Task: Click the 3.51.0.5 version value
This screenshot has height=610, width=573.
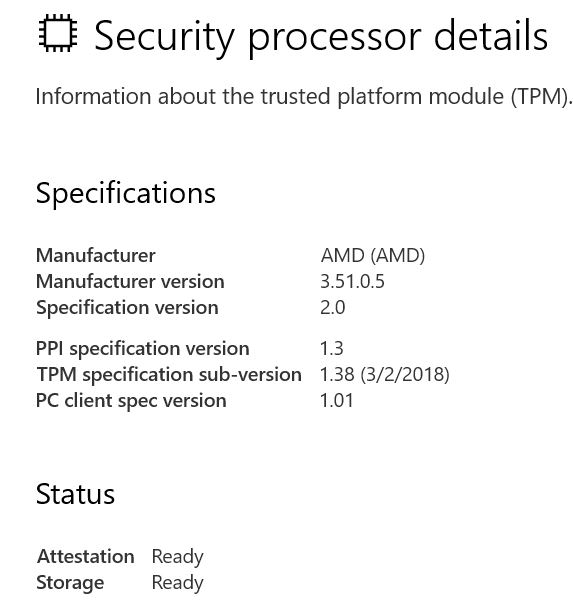Action: 352,281
